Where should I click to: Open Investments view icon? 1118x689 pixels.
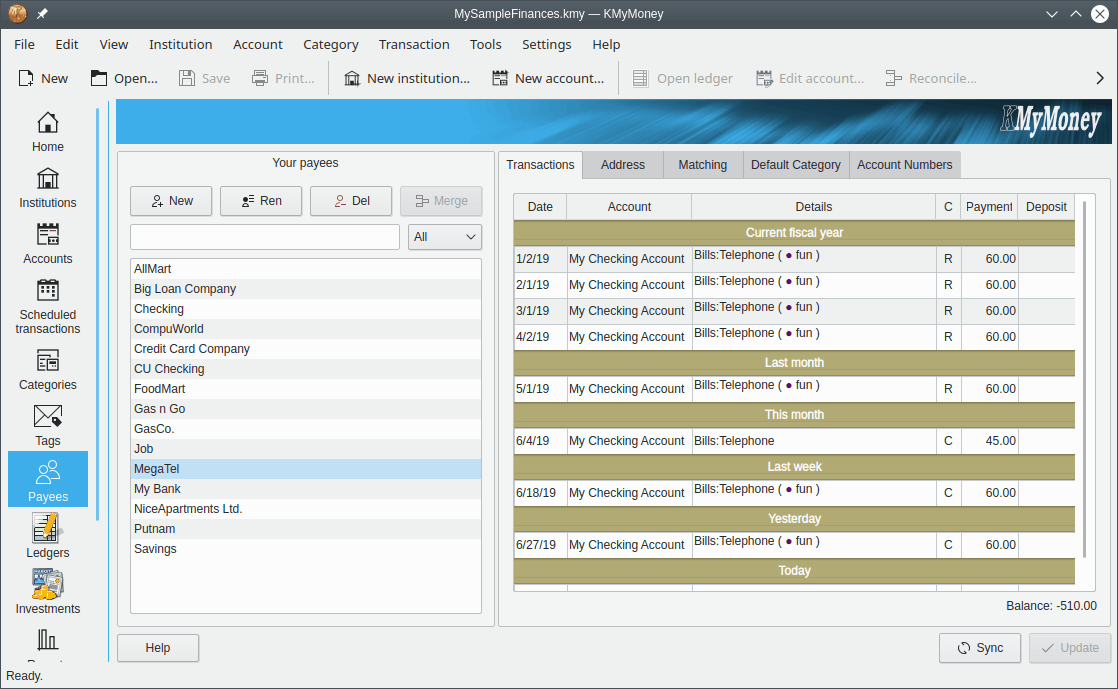pyautogui.click(x=48, y=592)
